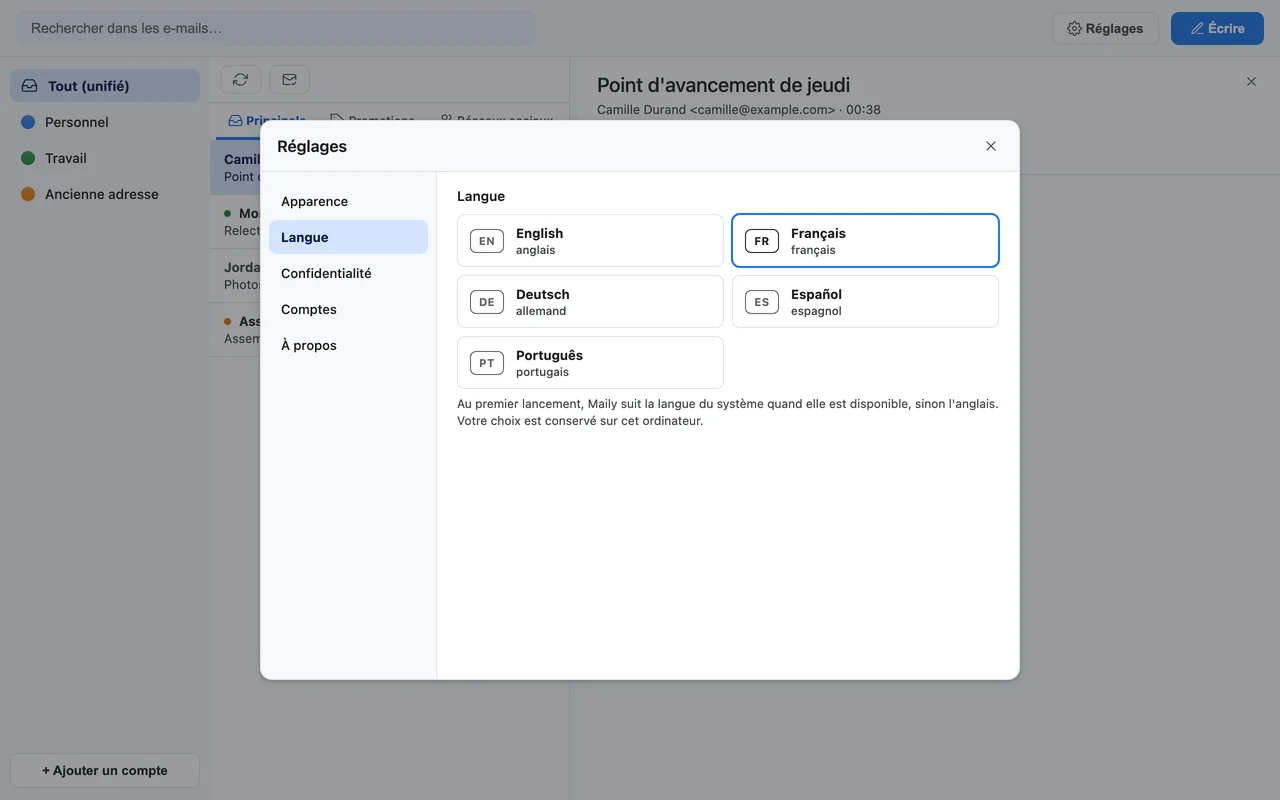Go to the Comptes settings section
This screenshot has width=1280, height=800.
[348, 309]
